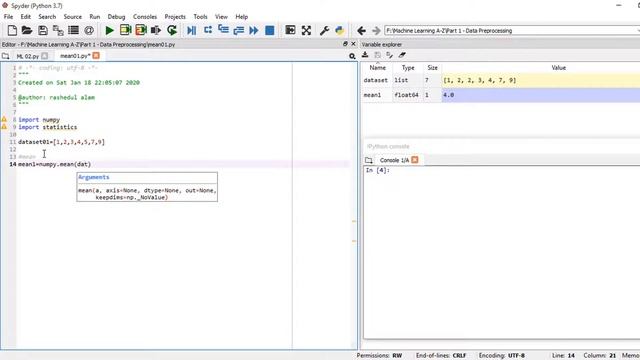This screenshot has height=360, width=640.
Task: Continue execution until next breakpoint
Action: (x=253, y=30)
